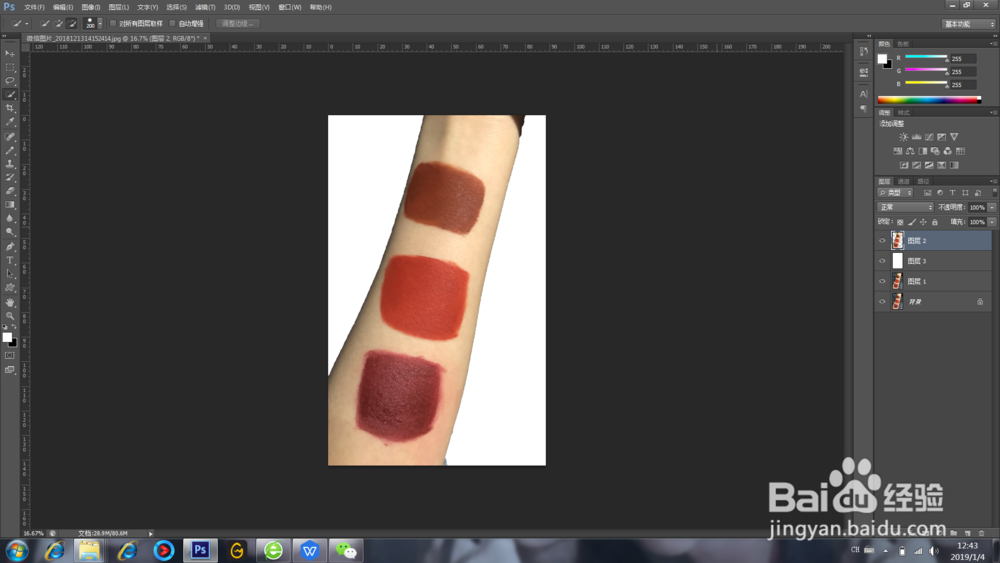Choose New selection mode in options bar
1000x563 pixels.
click(45, 24)
